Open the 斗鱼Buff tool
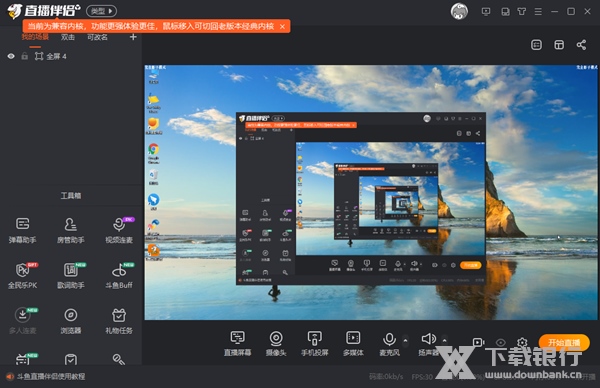This screenshot has width=600, height=388. 119,276
